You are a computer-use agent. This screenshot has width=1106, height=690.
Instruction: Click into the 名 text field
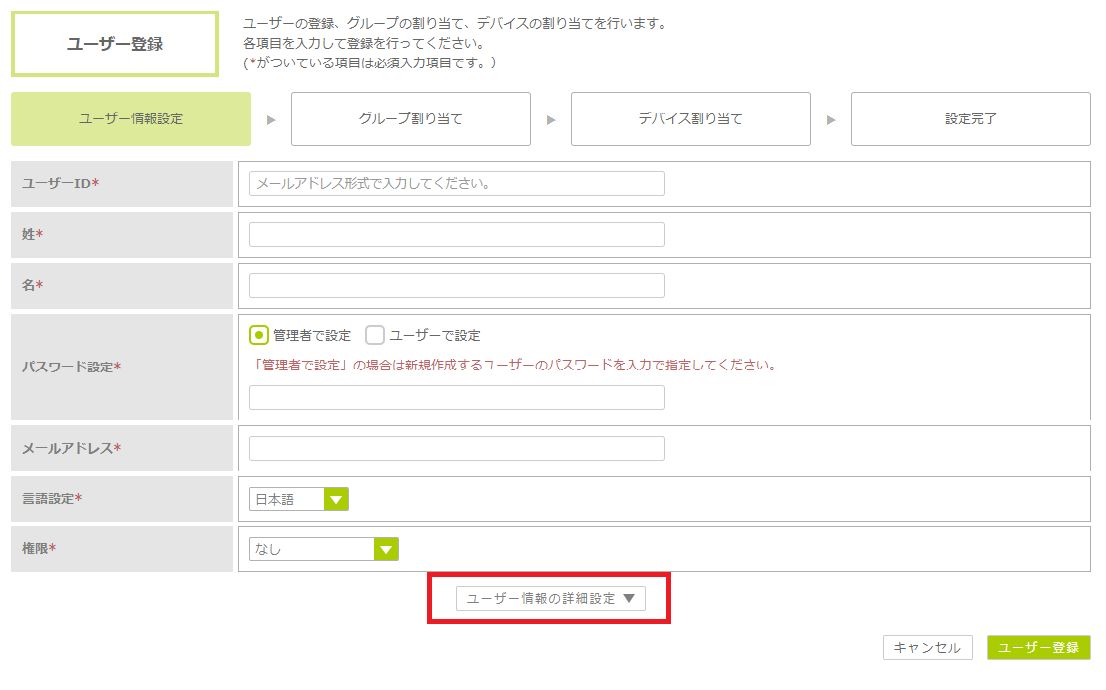click(x=456, y=285)
